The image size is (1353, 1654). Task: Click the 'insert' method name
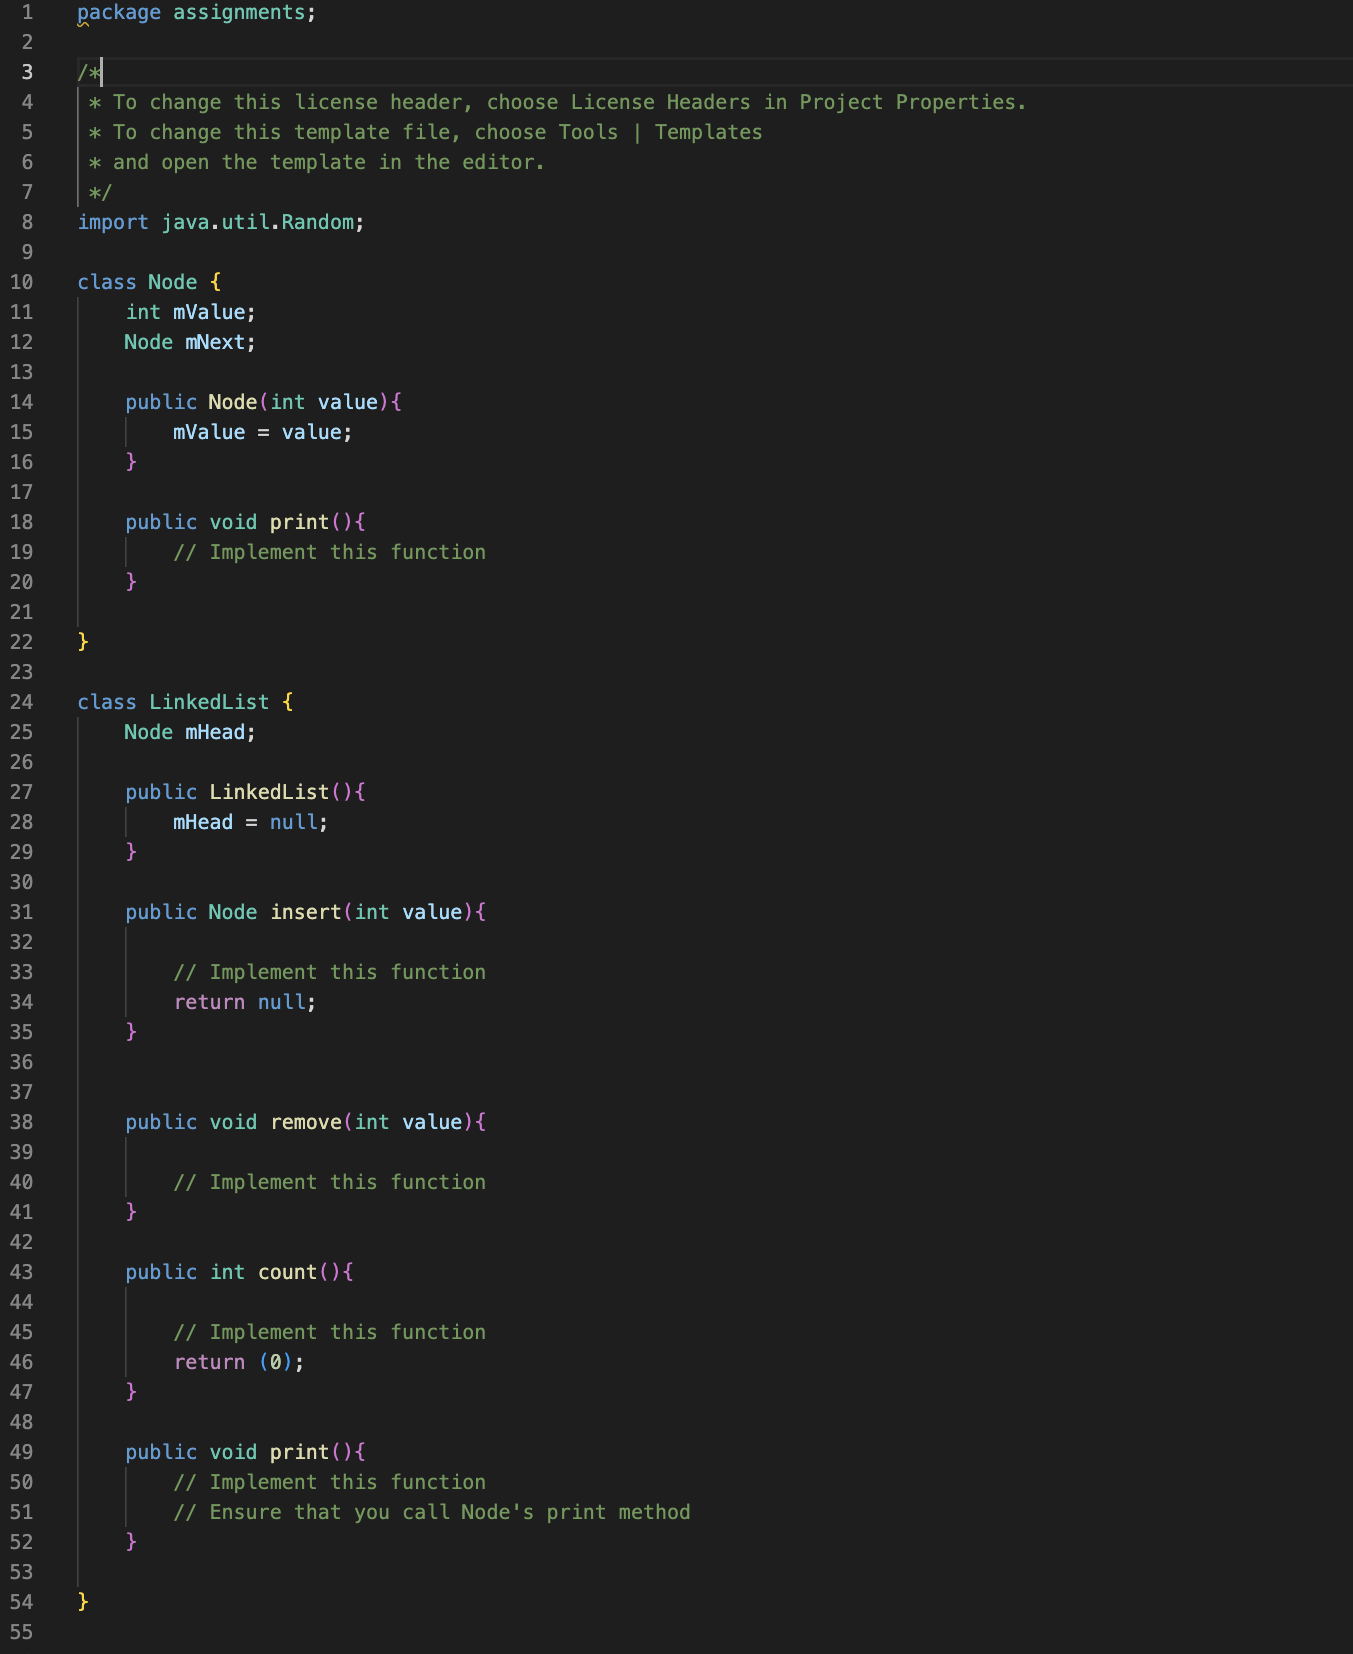coord(306,912)
